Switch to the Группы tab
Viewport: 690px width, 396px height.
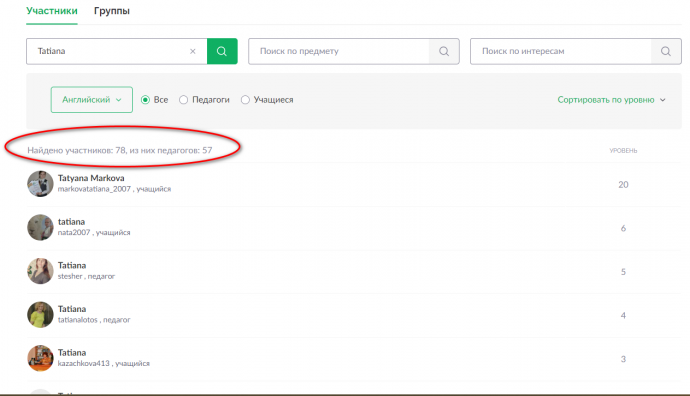(x=112, y=11)
